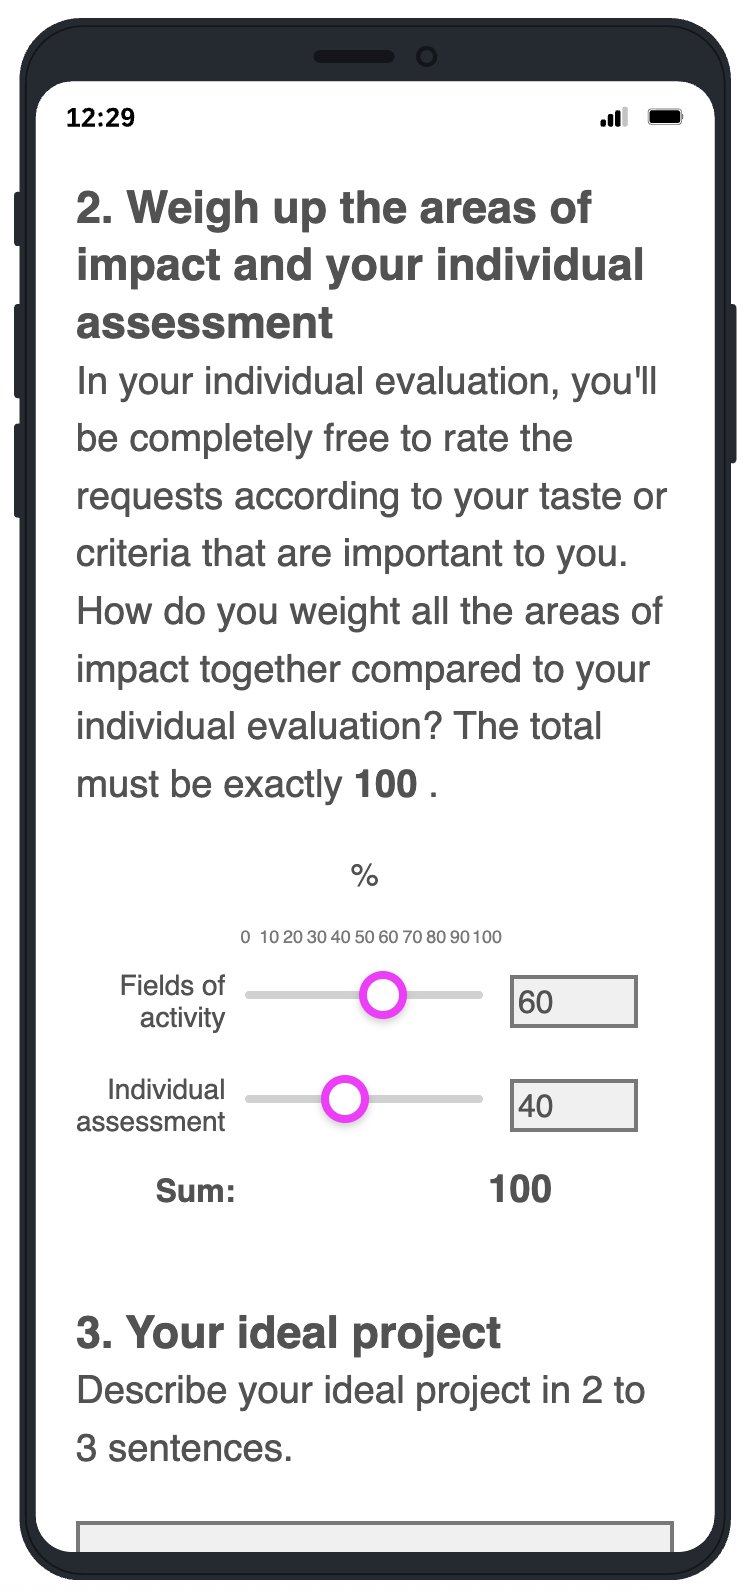The width and height of the screenshot is (750, 1590).
Task: Click the "3. Your ideal project" heading
Action: point(288,1333)
